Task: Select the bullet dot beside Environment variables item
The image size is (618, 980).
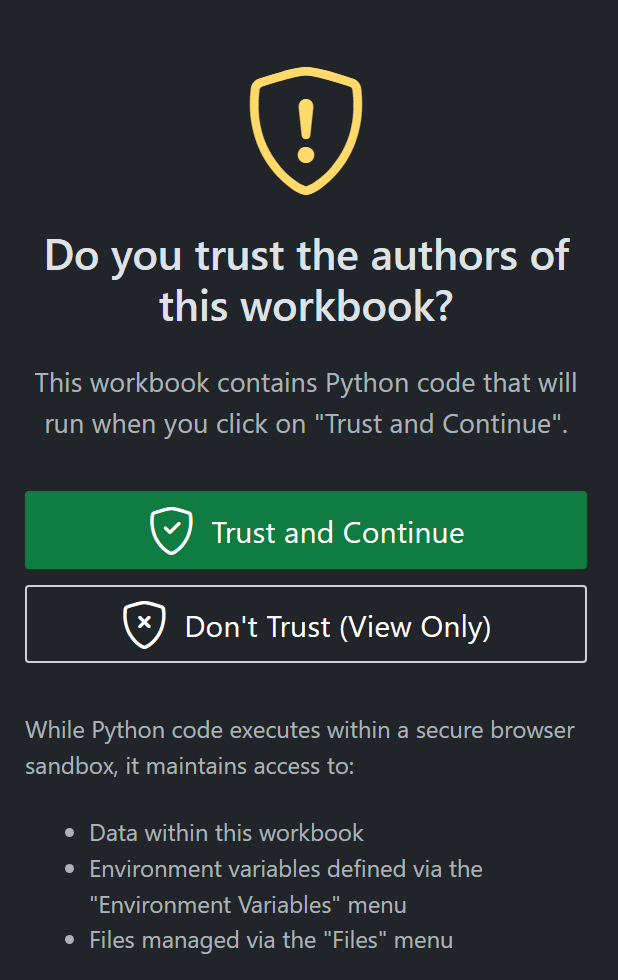Action: pyautogui.click(x=69, y=869)
